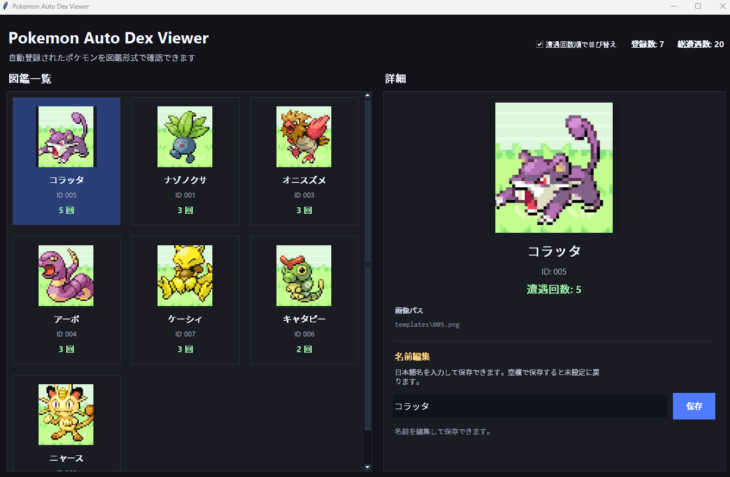Click the ID 005 text in コラッタ card
This screenshot has height=477, width=730.
pos(66,195)
